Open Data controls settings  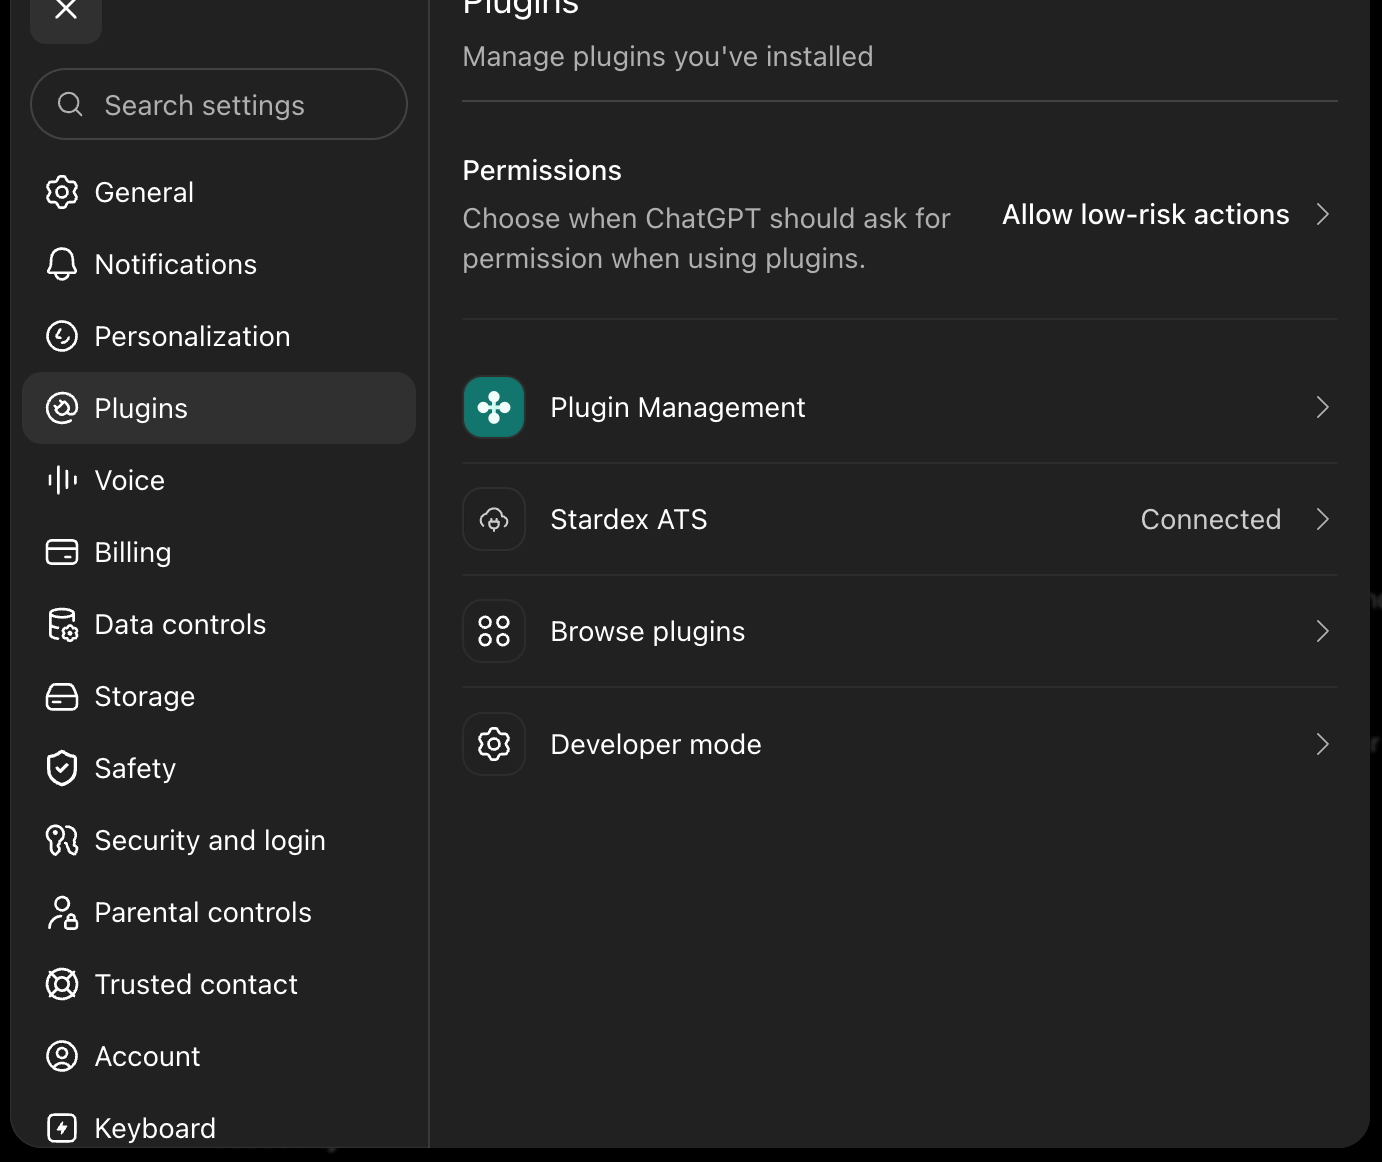pos(219,624)
